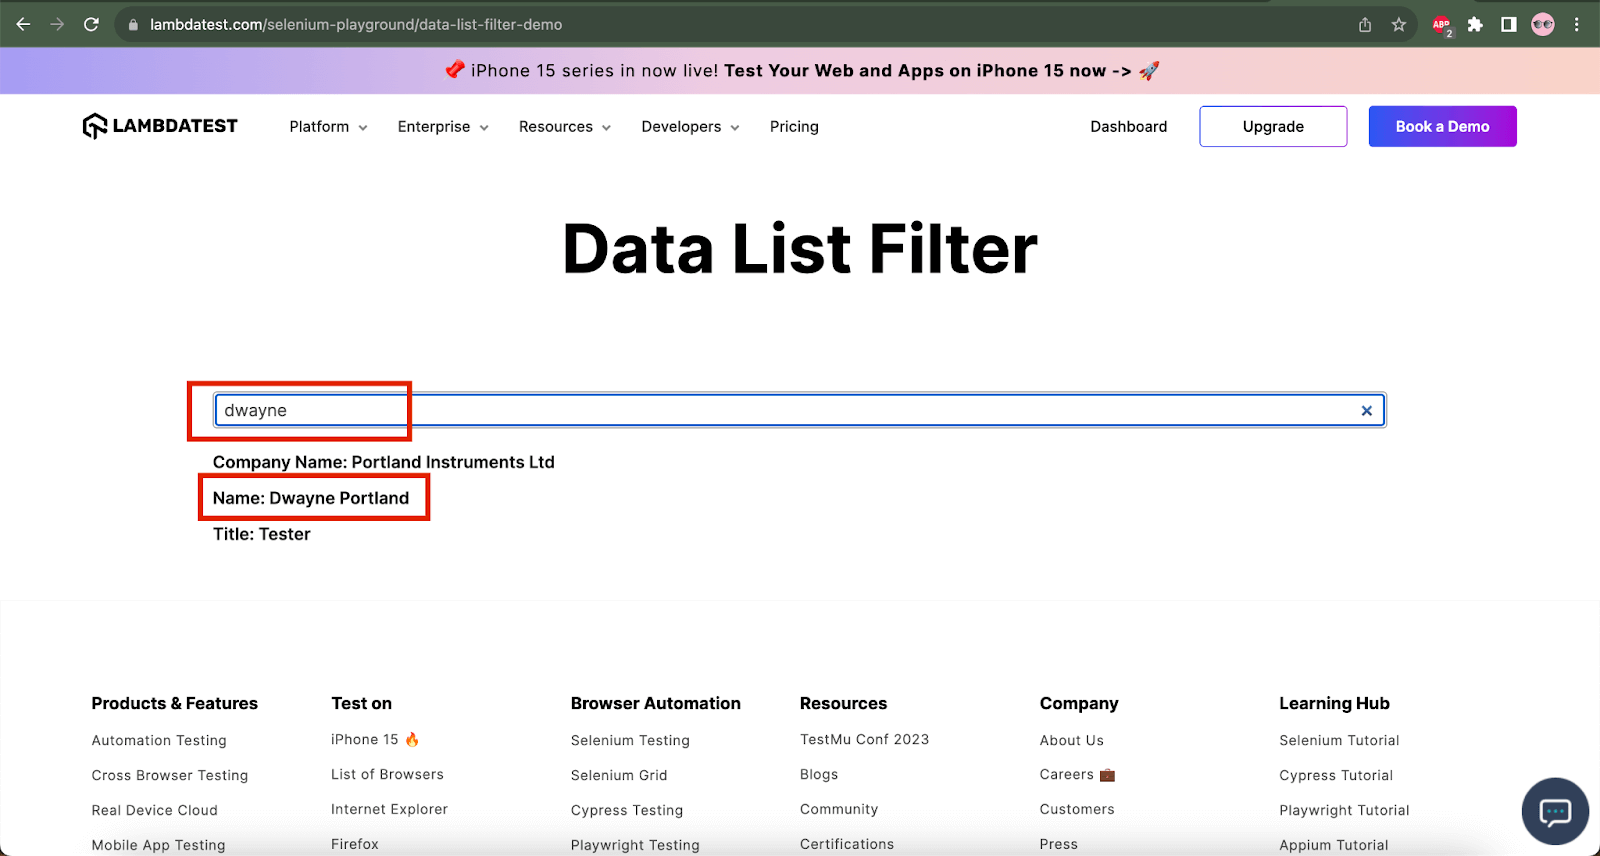Image resolution: width=1600 pixels, height=856 pixels.
Task: Reload the page with the refresh icon
Action: (x=91, y=24)
